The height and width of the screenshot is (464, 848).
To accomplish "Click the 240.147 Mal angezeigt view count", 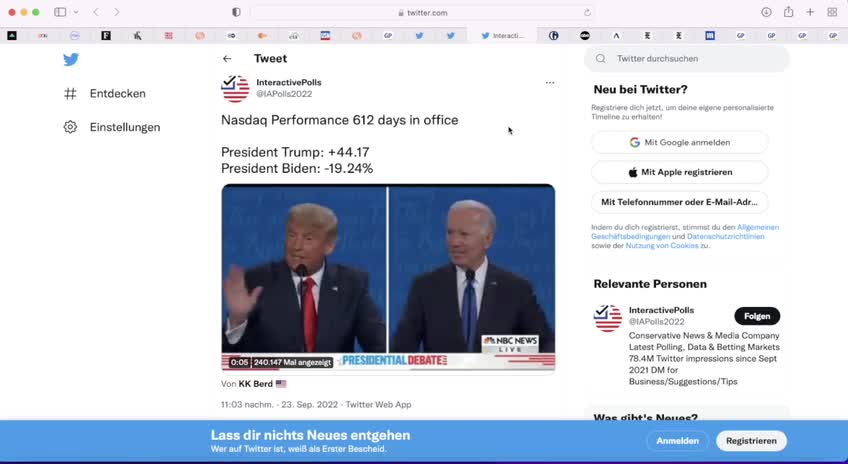I will point(292,362).
